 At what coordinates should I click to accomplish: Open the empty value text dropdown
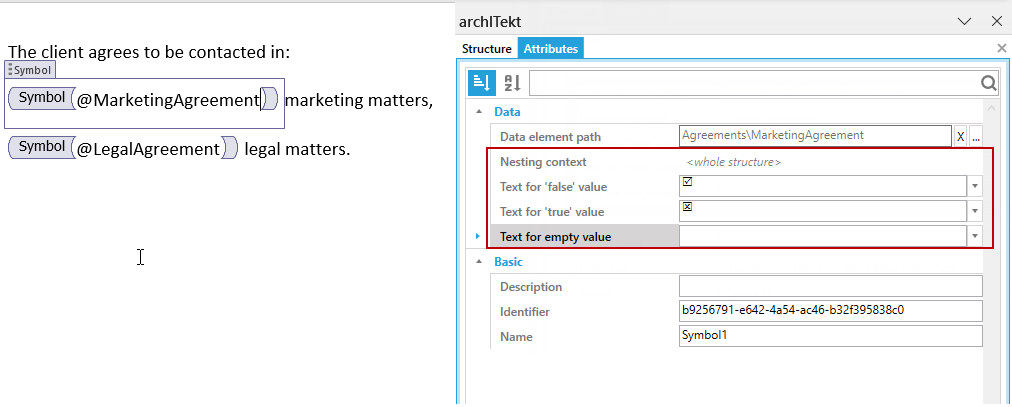coord(975,236)
